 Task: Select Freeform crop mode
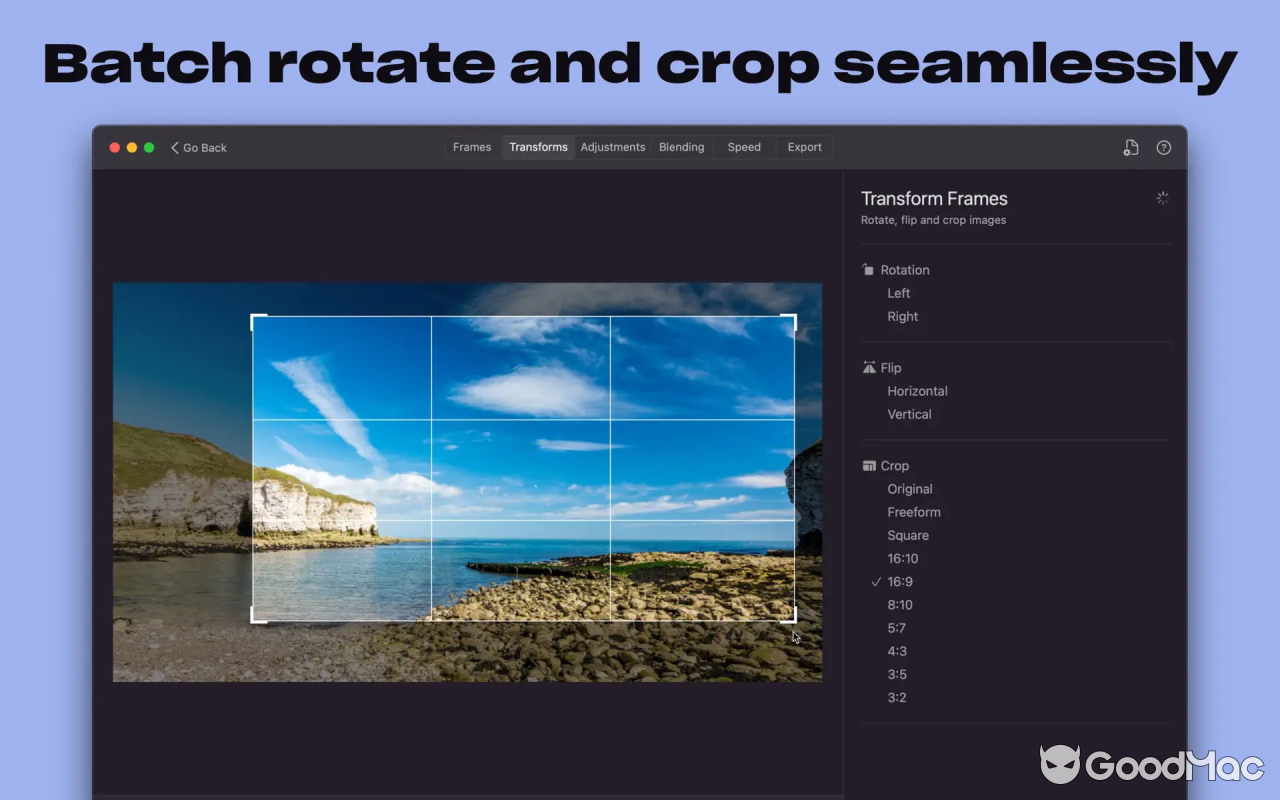click(914, 512)
